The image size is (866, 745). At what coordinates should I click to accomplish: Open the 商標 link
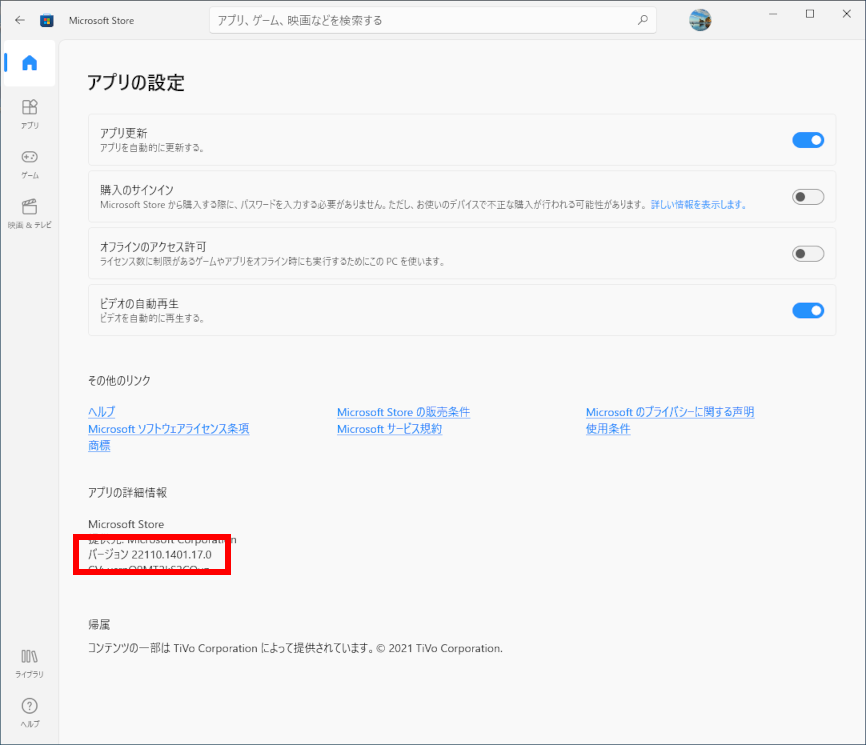point(99,446)
